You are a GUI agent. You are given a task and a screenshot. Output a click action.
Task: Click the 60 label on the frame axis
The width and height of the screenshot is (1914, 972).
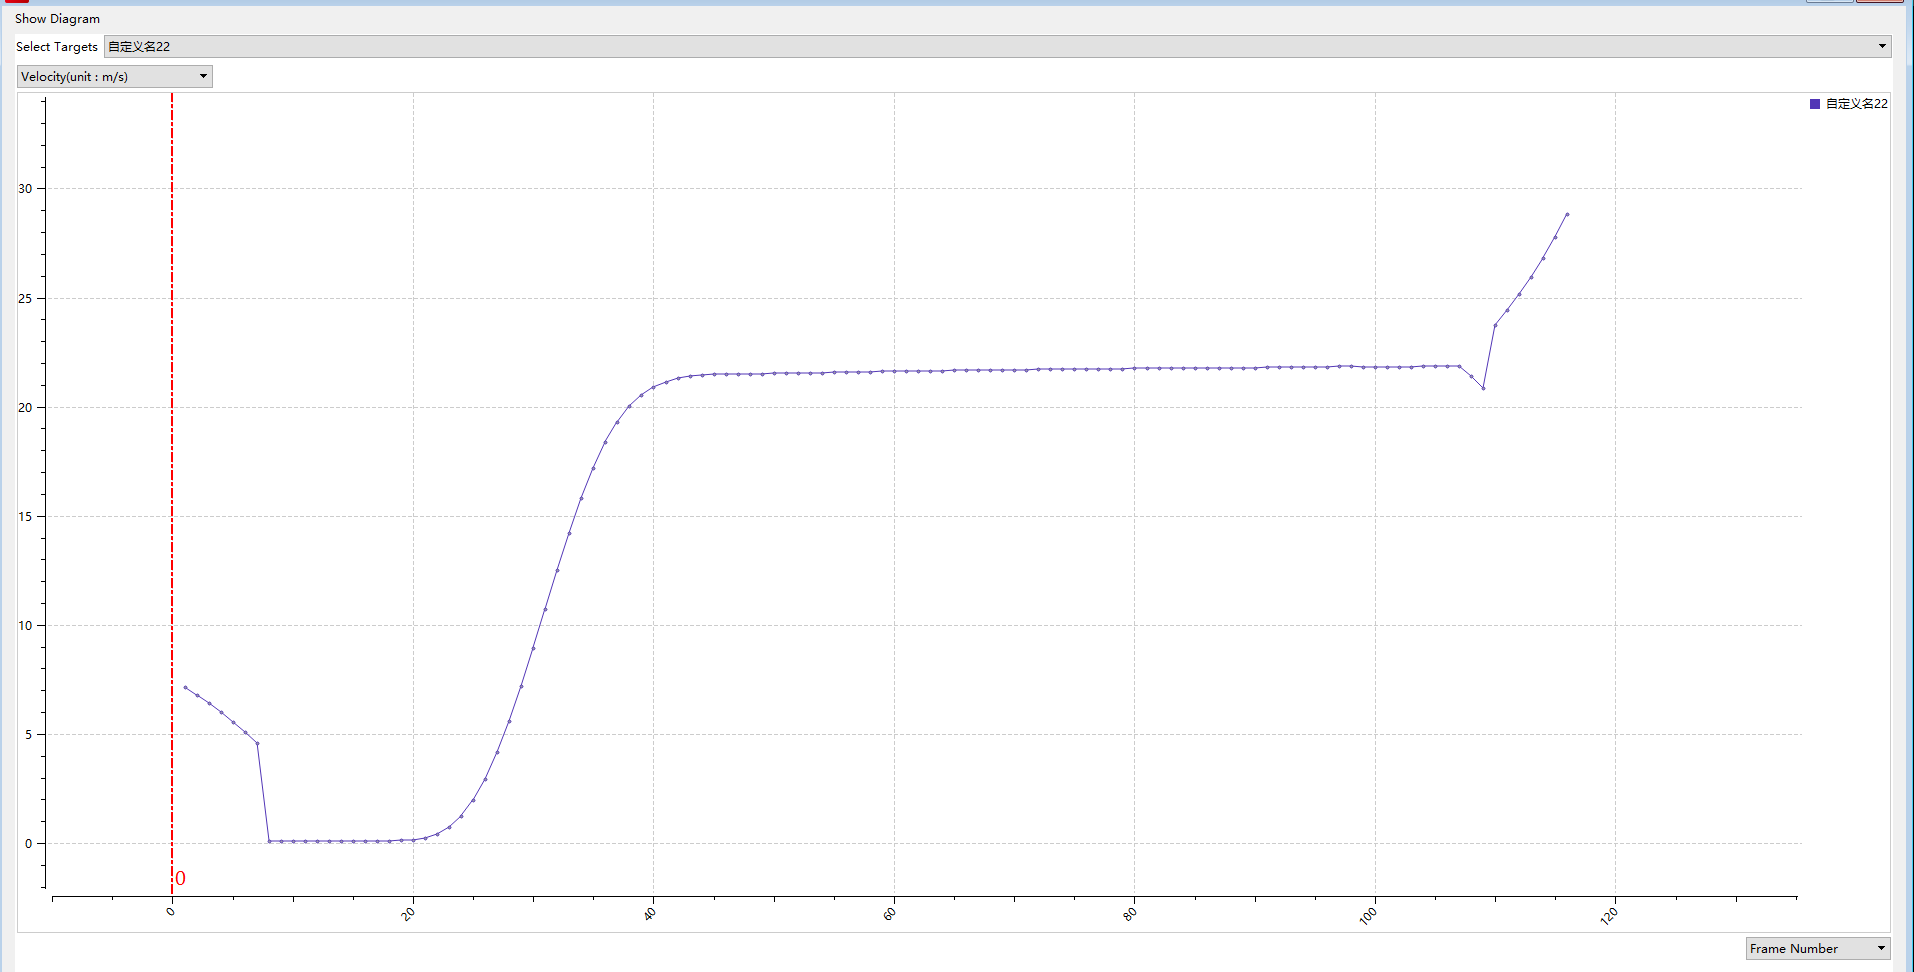[890, 914]
